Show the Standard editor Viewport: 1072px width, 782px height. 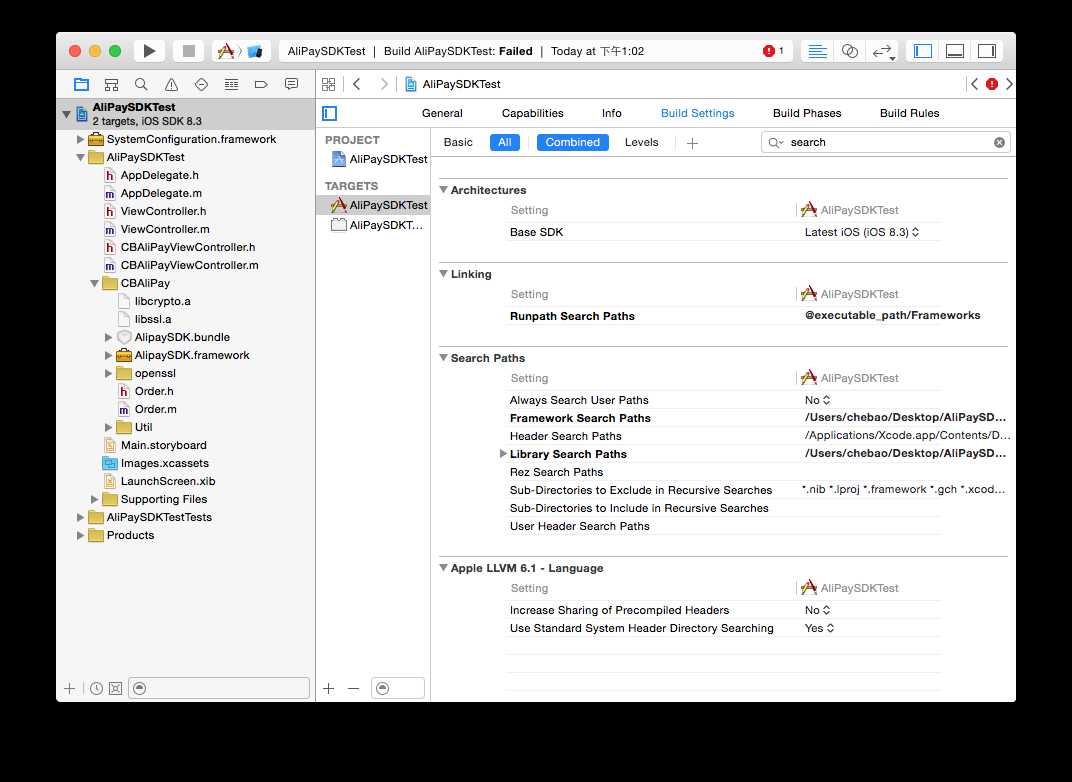(817, 51)
